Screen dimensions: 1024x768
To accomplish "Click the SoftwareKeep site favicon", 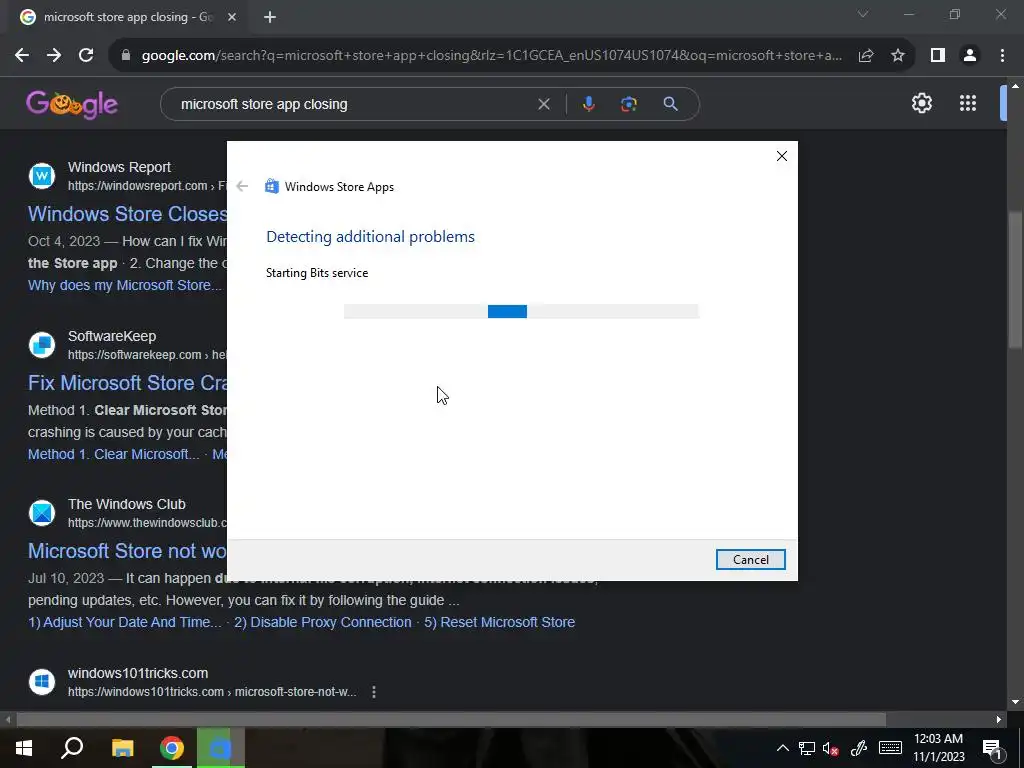I will pyautogui.click(x=42, y=345).
